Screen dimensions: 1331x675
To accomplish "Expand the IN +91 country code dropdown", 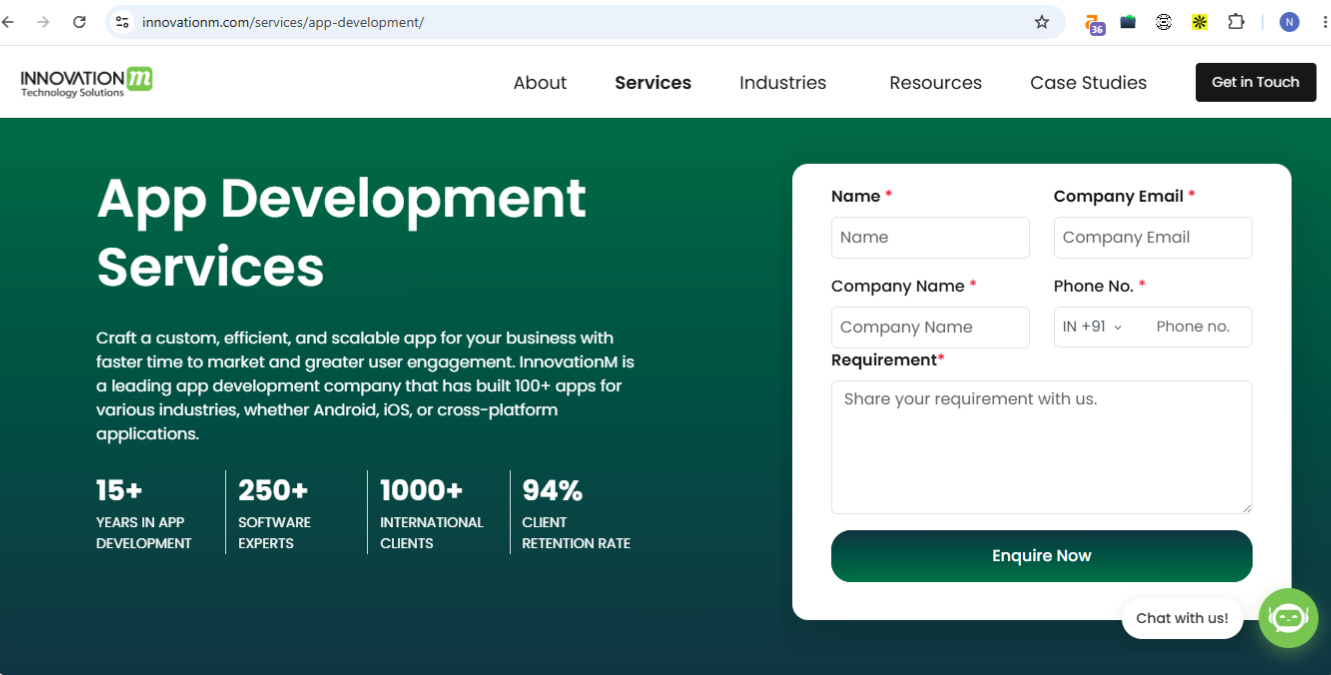I will click(1093, 327).
